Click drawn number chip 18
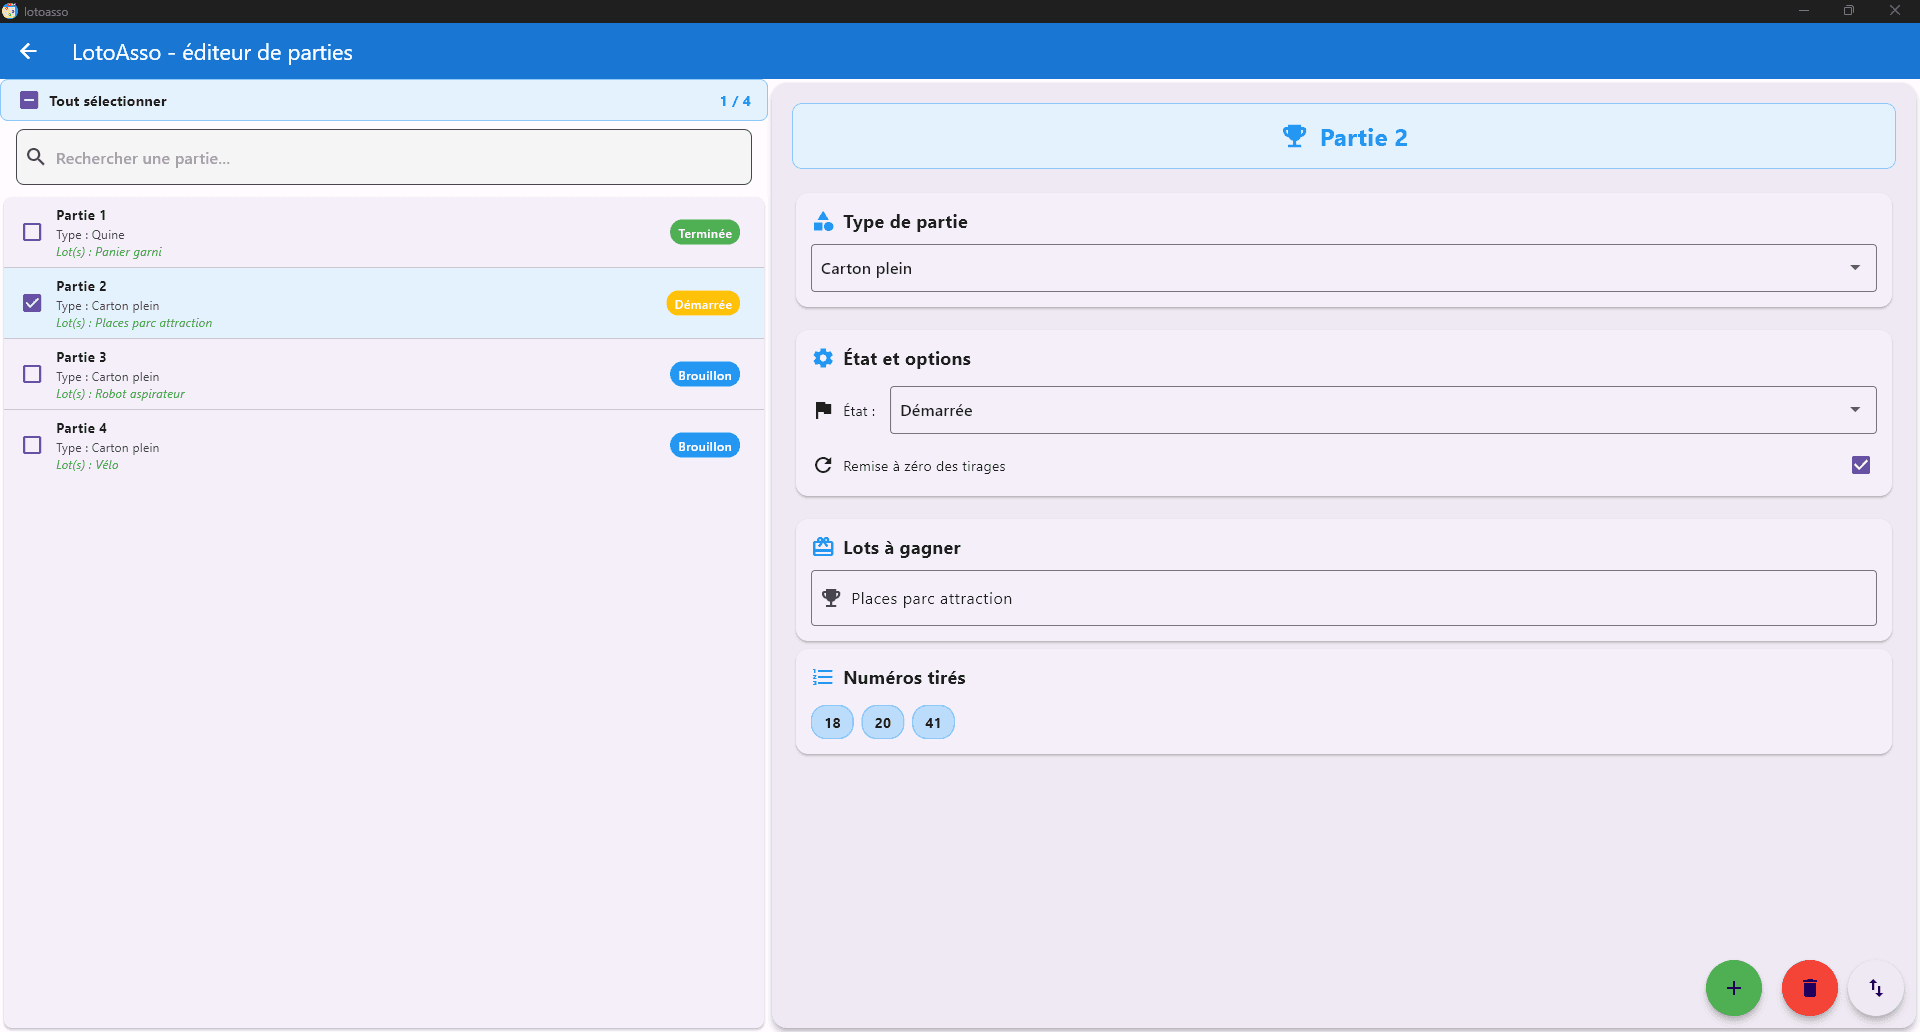The image size is (1920, 1032). click(832, 722)
